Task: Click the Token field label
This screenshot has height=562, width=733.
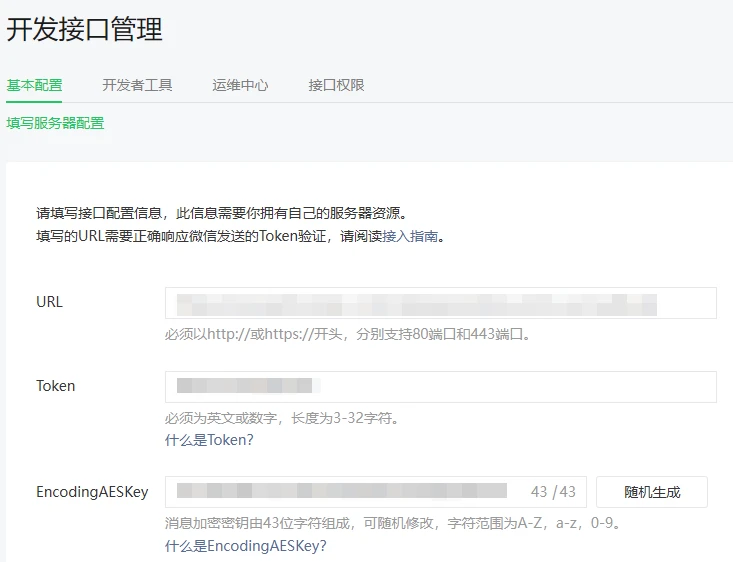Action: 56,386
